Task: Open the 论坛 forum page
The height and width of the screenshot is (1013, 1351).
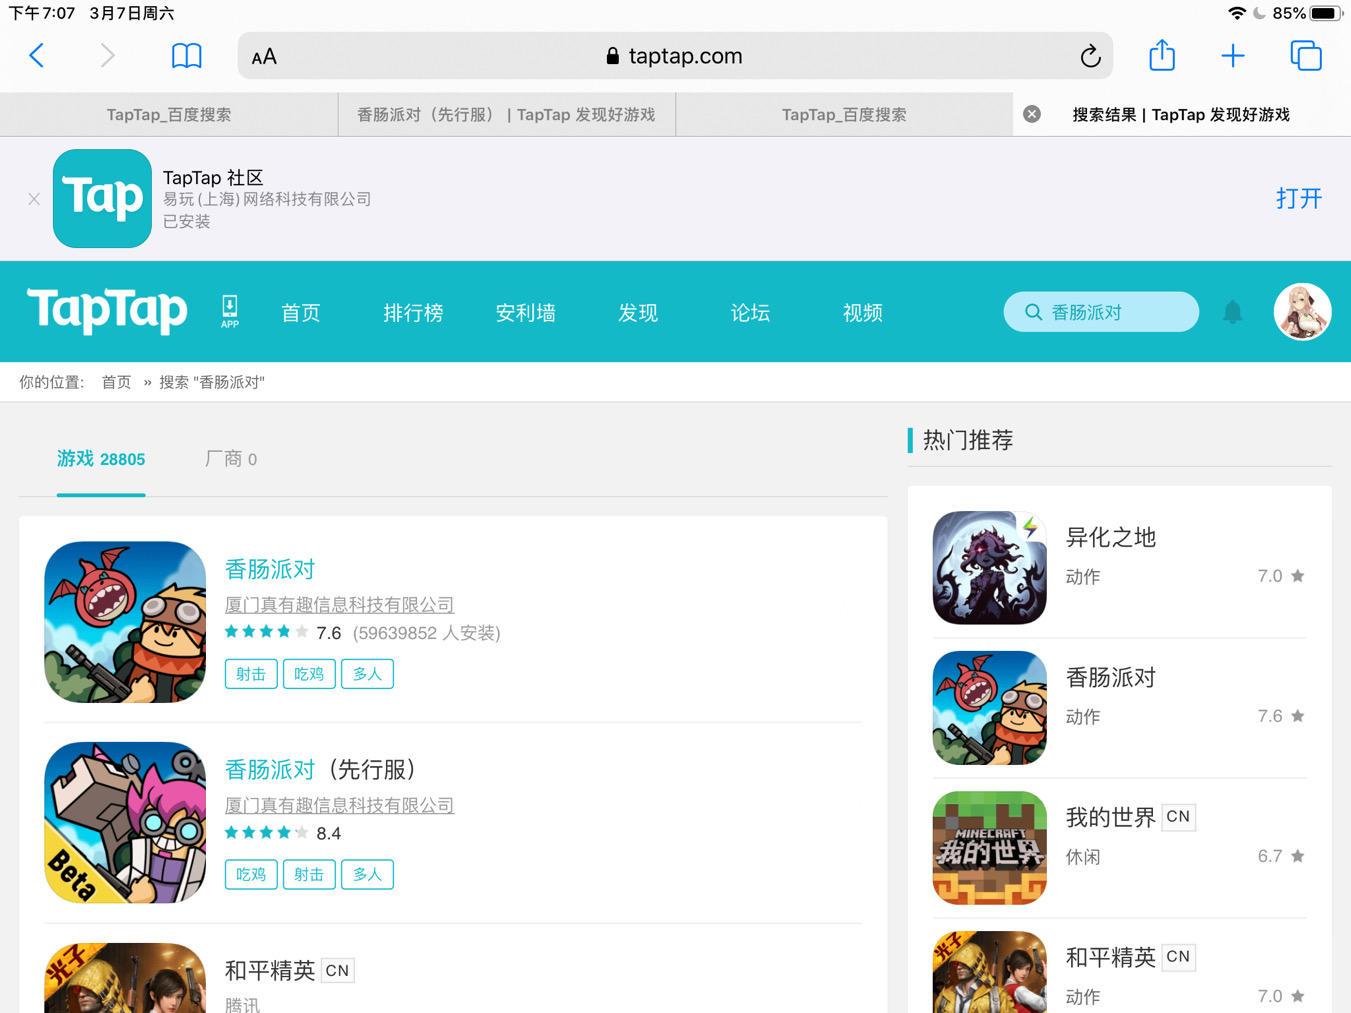Action: tap(750, 313)
